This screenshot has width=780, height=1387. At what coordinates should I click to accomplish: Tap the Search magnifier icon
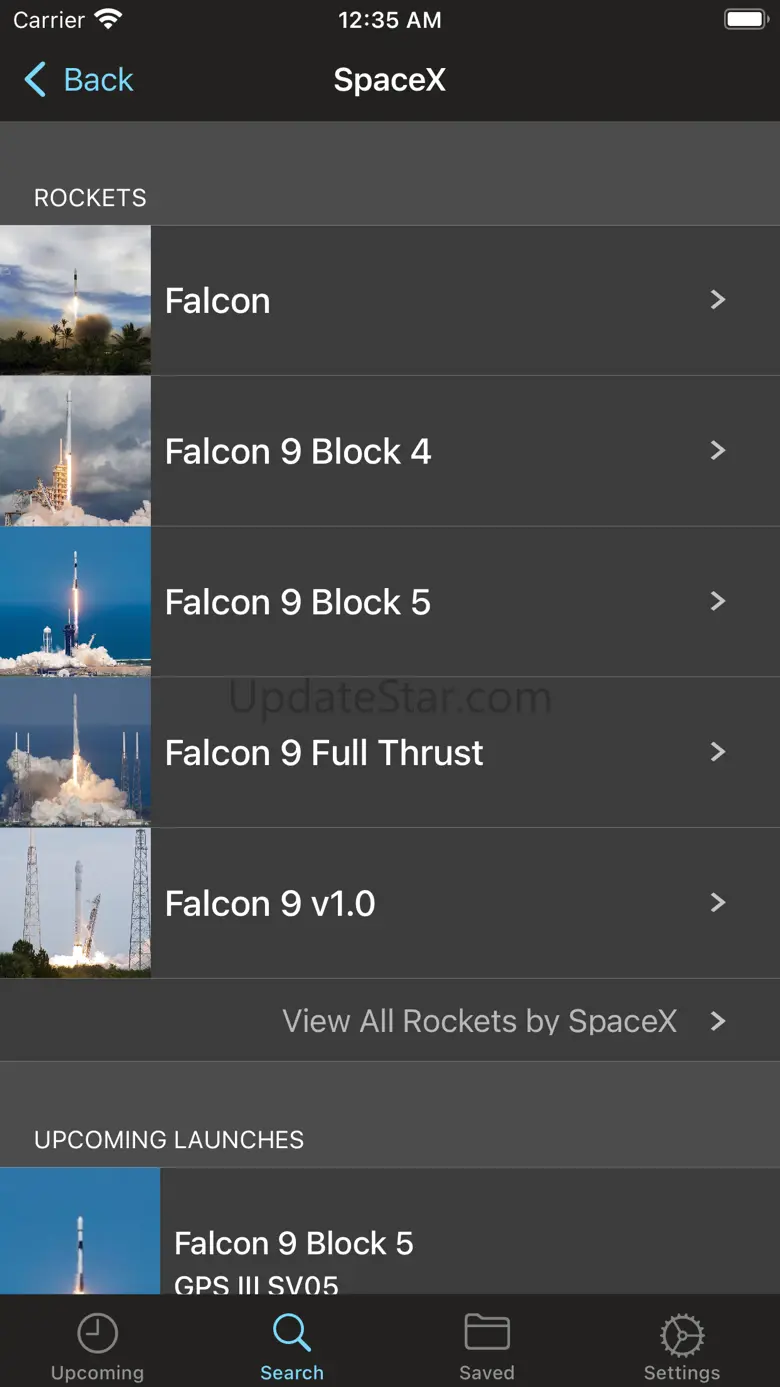[292, 1334]
